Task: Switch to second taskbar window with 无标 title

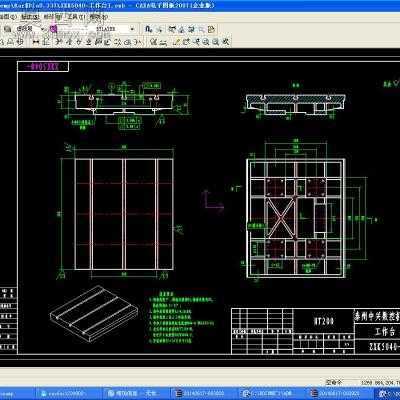Action: click(136, 394)
